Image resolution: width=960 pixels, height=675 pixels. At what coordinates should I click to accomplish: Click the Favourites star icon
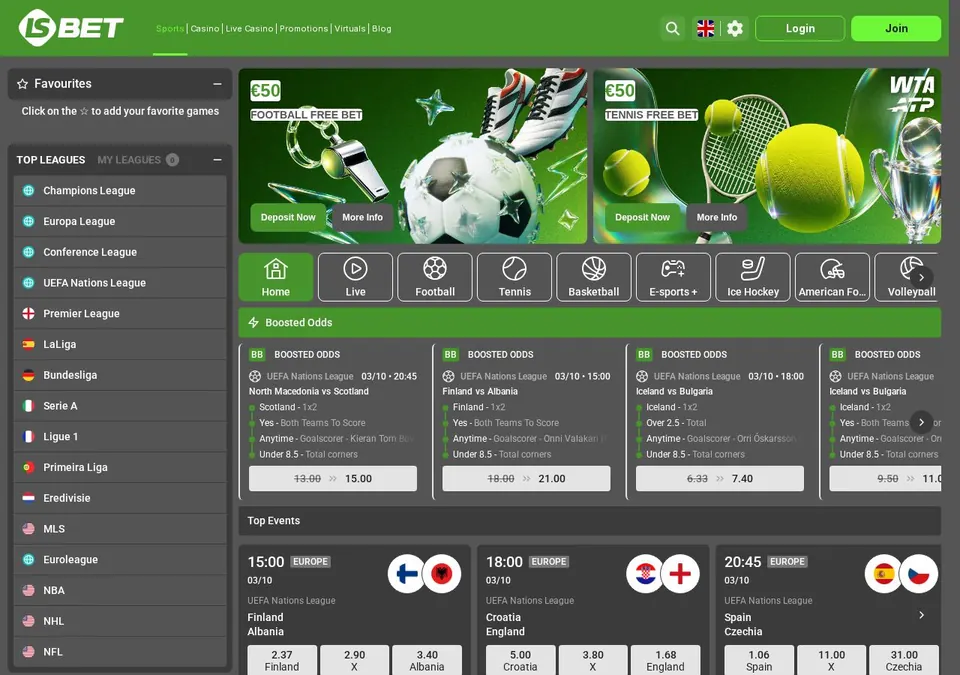[23, 84]
